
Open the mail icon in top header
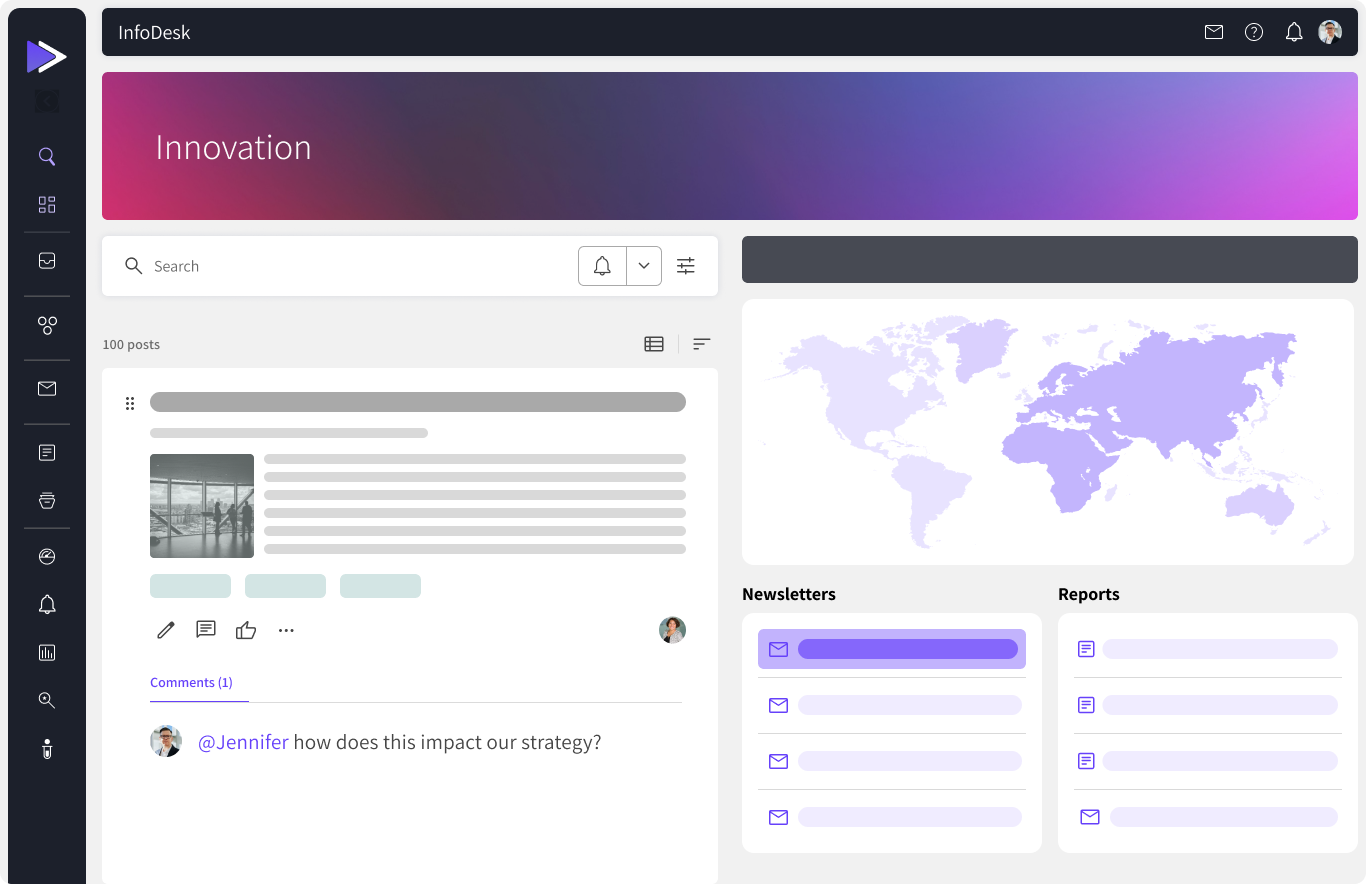point(1214,32)
